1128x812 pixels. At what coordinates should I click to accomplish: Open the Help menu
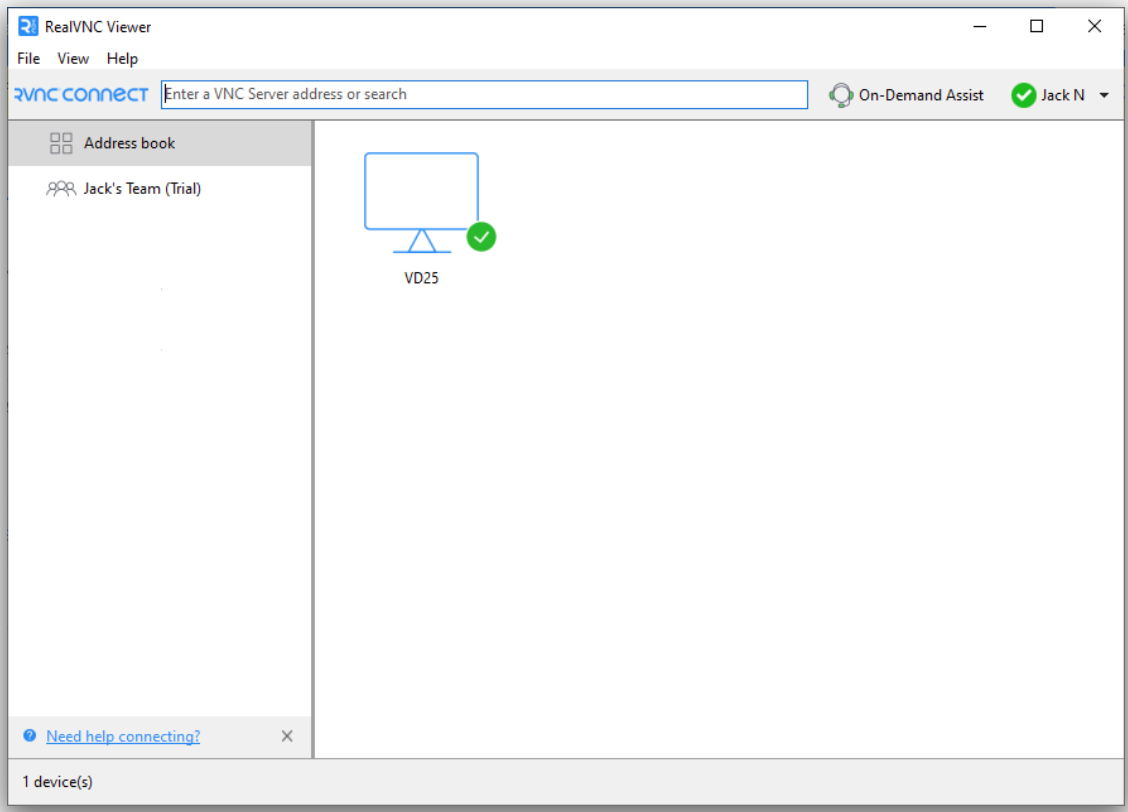pyautogui.click(x=122, y=58)
